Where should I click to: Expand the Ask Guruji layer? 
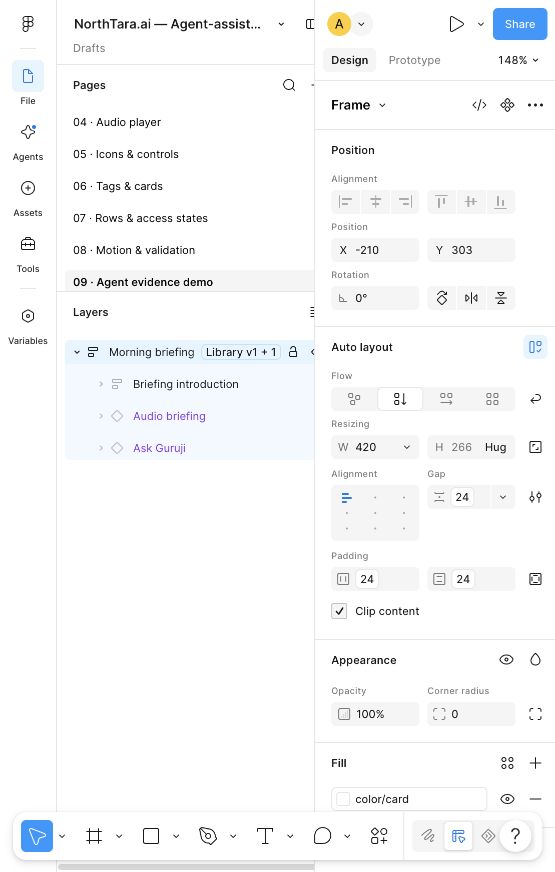pos(101,448)
